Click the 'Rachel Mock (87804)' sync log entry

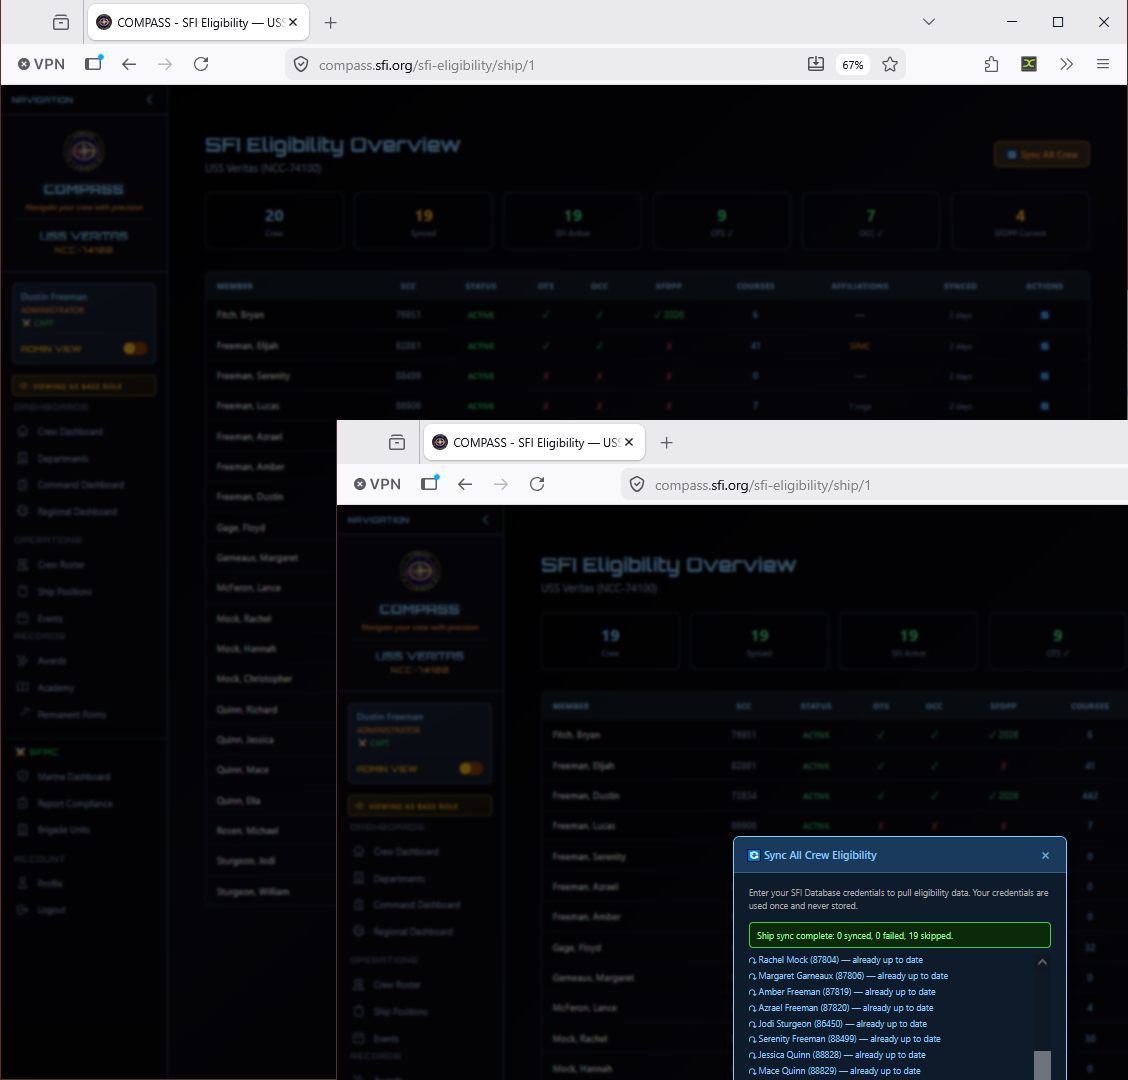836,960
